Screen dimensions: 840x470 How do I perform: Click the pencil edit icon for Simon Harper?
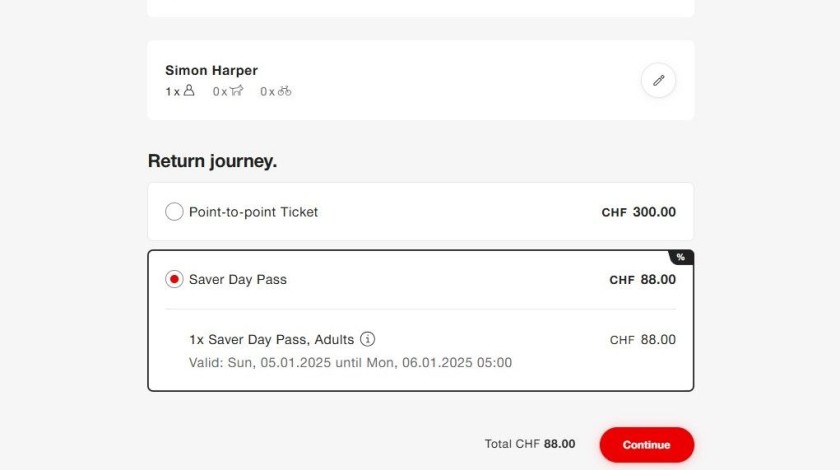tap(658, 81)
